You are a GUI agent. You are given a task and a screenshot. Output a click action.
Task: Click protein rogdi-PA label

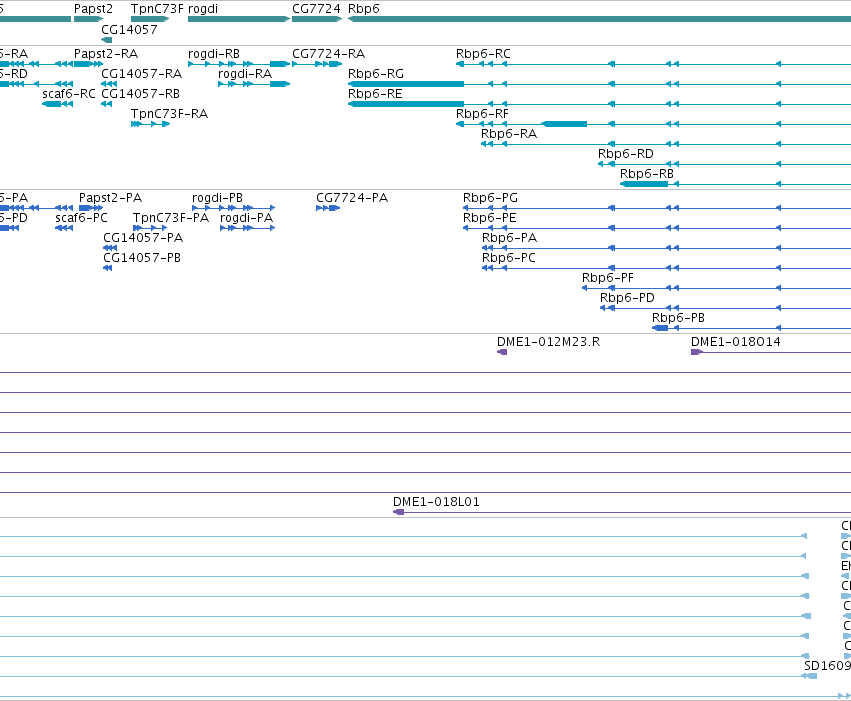(x=246, y=218)
